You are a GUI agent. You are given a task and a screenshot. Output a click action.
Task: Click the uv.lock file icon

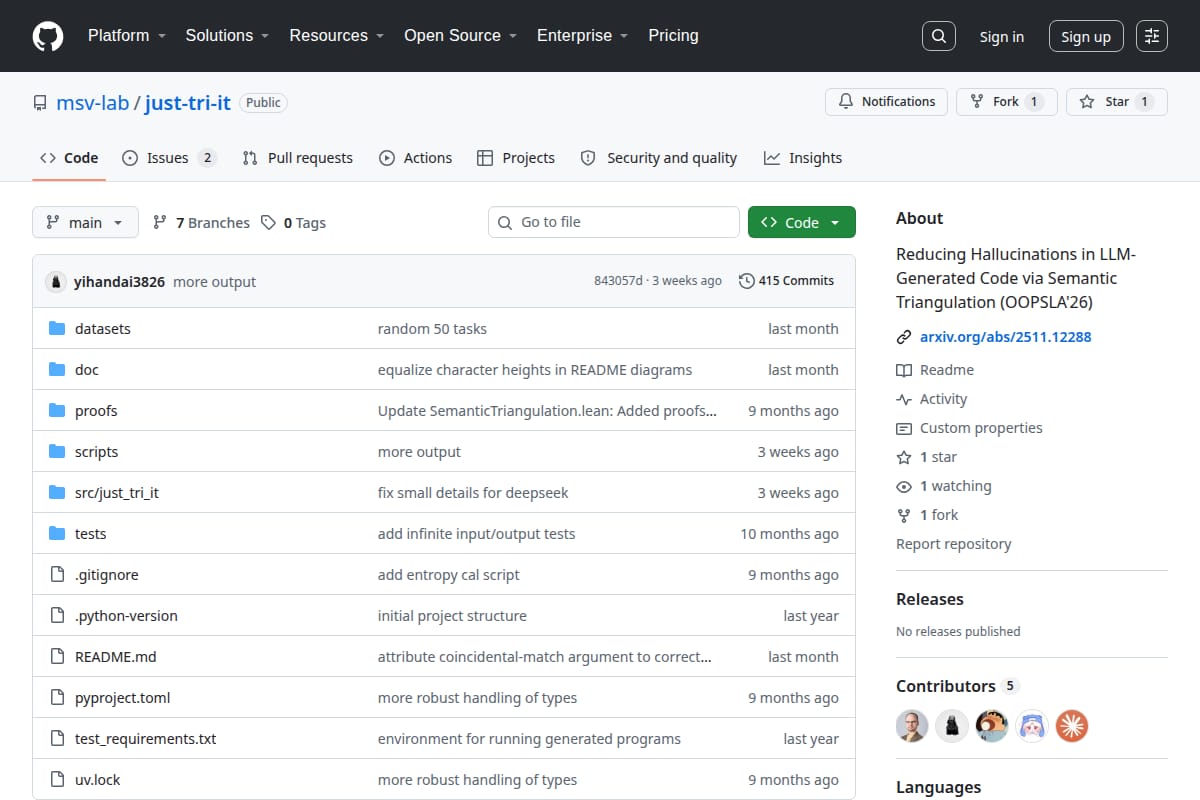pyautogui.click(x=57, y=780)
